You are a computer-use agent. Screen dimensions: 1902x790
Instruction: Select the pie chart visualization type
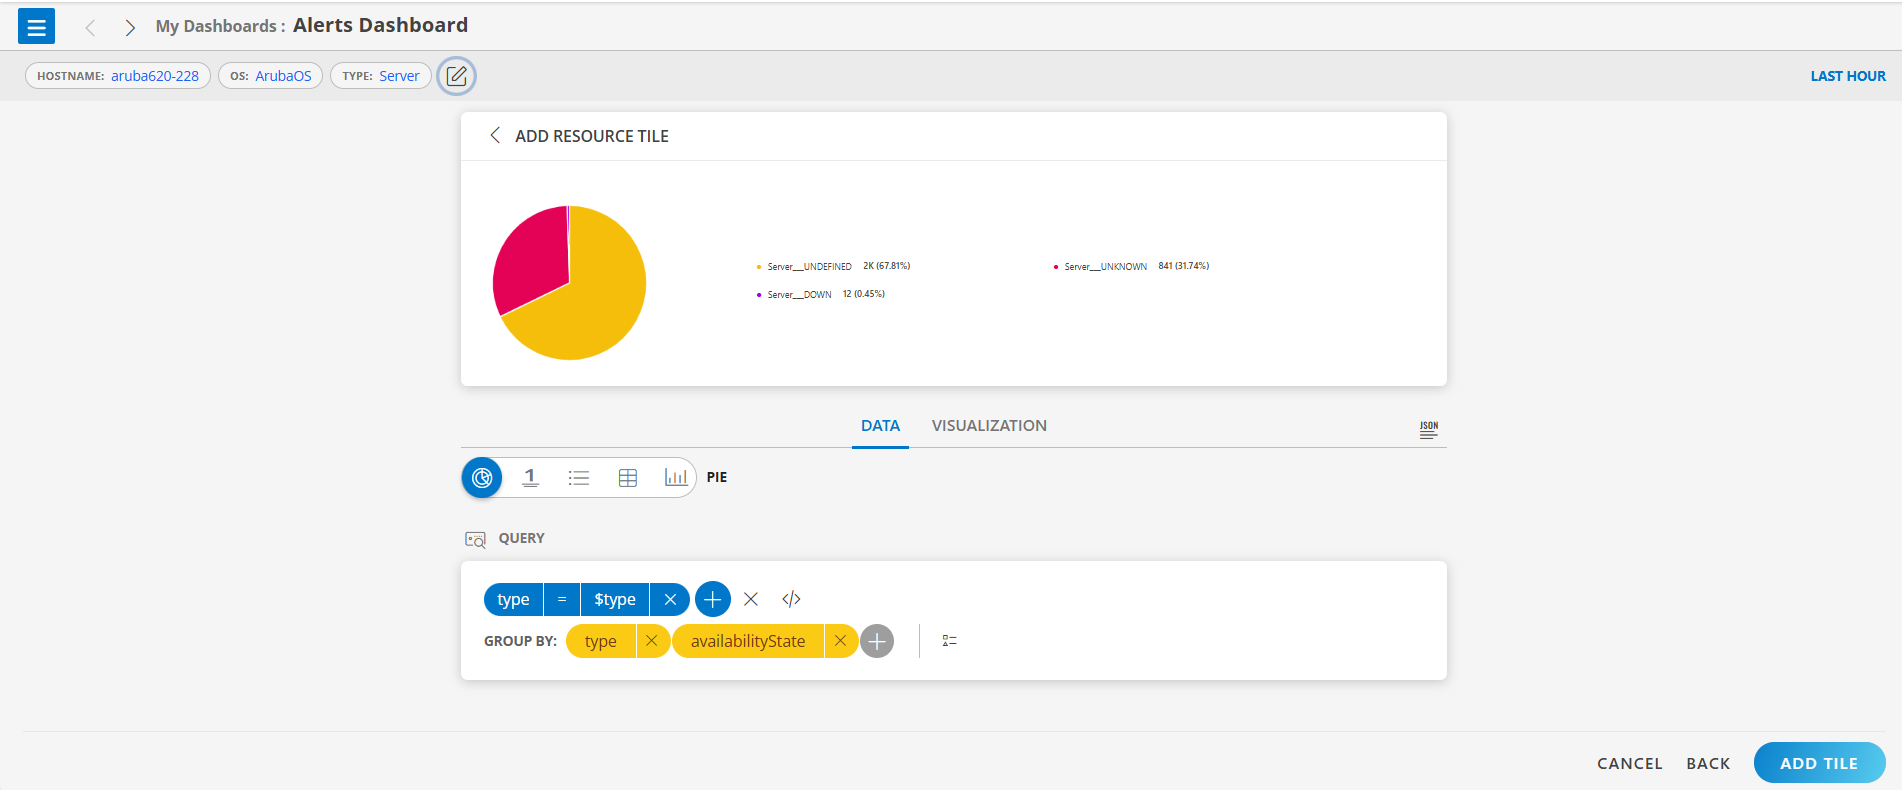pyautogui.click(x=482, y=478)
